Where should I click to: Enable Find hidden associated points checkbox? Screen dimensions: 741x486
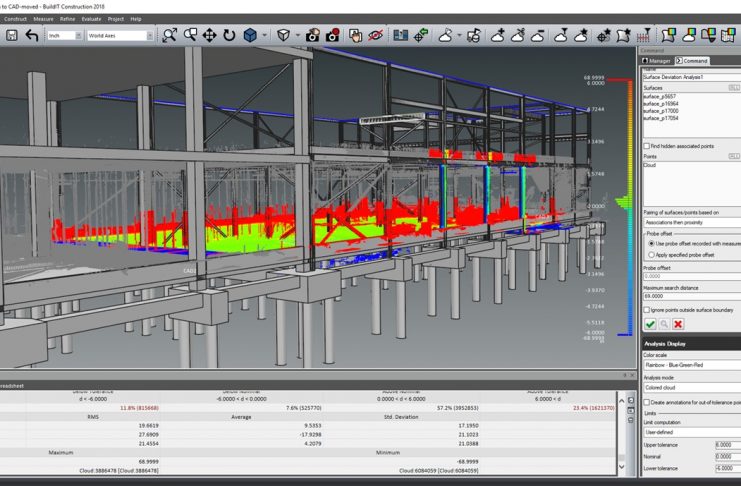(646, 145)
